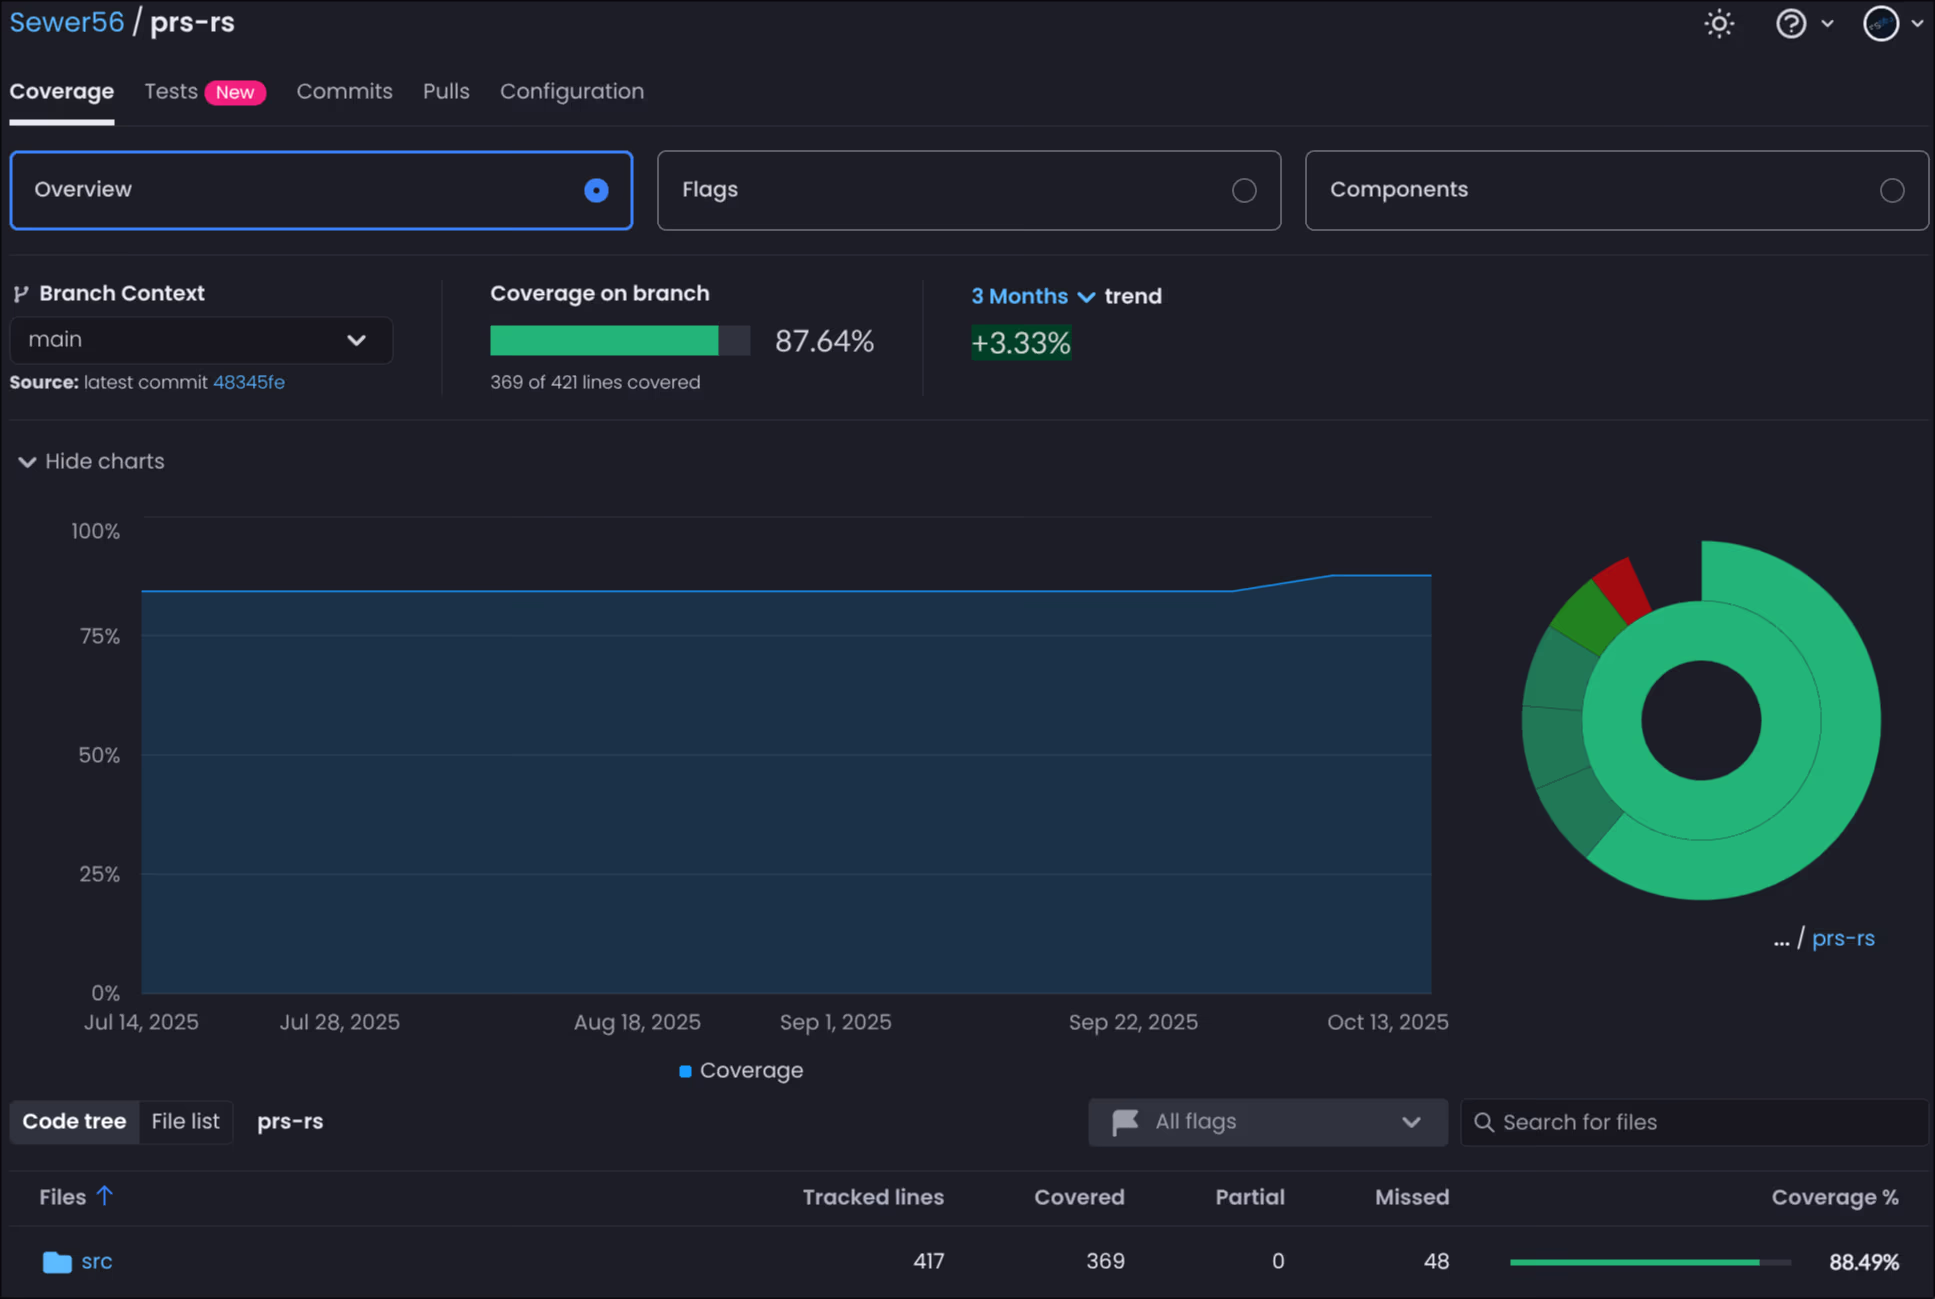Keep Overview selected by clicking its radio

coord(596,190)
